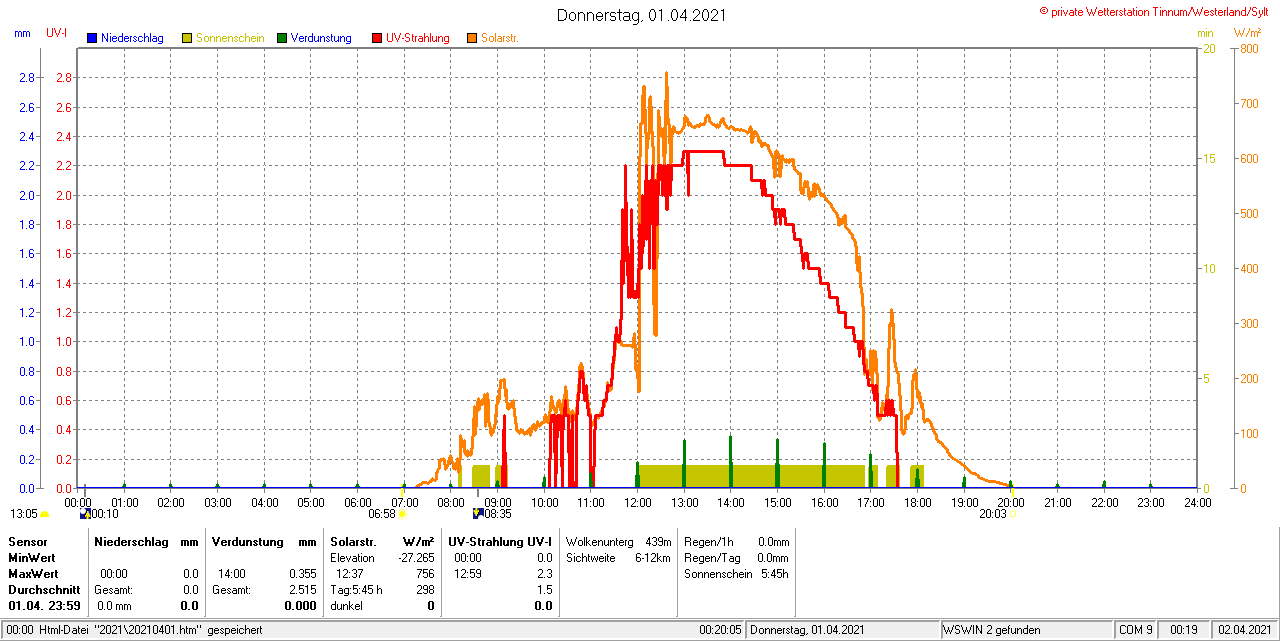Click the 00:20:05 status bar time
This screenshot has height=641, width=1280.
[x=720, y=630]
